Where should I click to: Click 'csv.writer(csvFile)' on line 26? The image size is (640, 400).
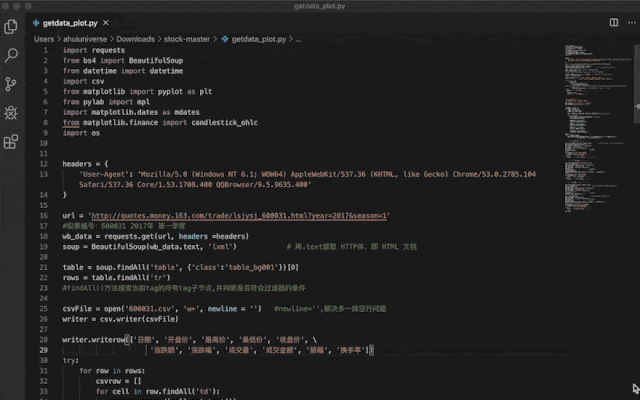[x=139, y=319]
